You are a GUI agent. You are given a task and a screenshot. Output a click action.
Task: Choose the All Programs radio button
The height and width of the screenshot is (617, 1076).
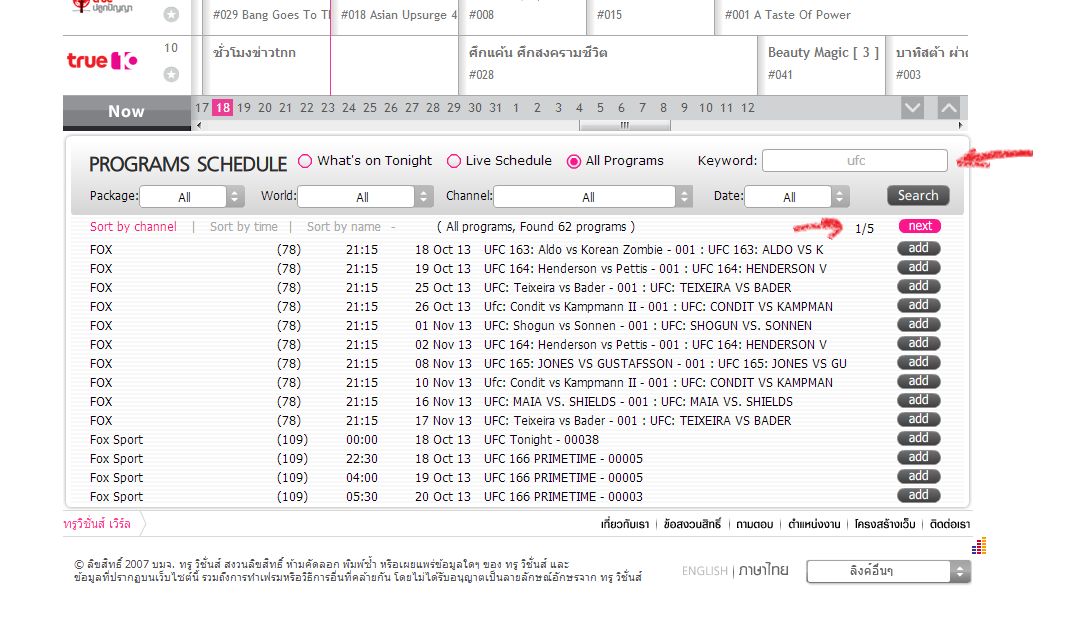[574, 161]
